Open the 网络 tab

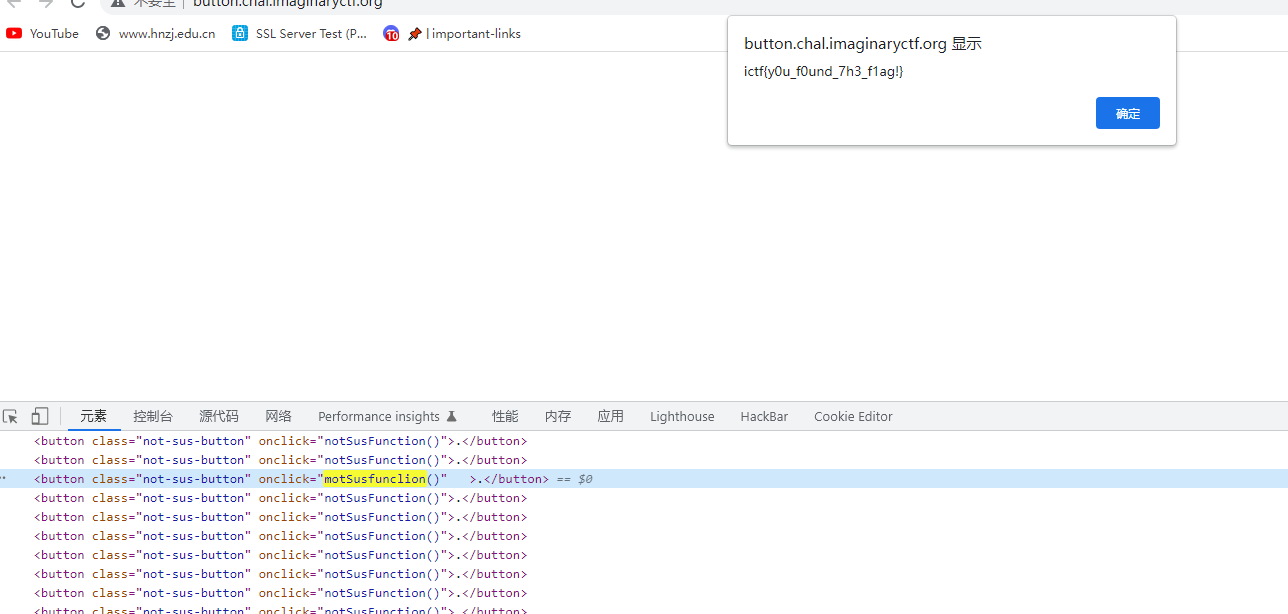(x=279, y=416)
